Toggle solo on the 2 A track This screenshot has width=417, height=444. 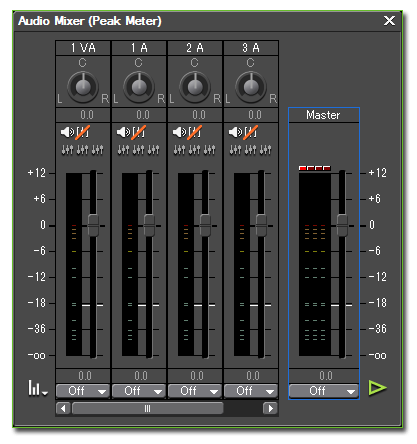pyautogui.click(x=195, y=132)
